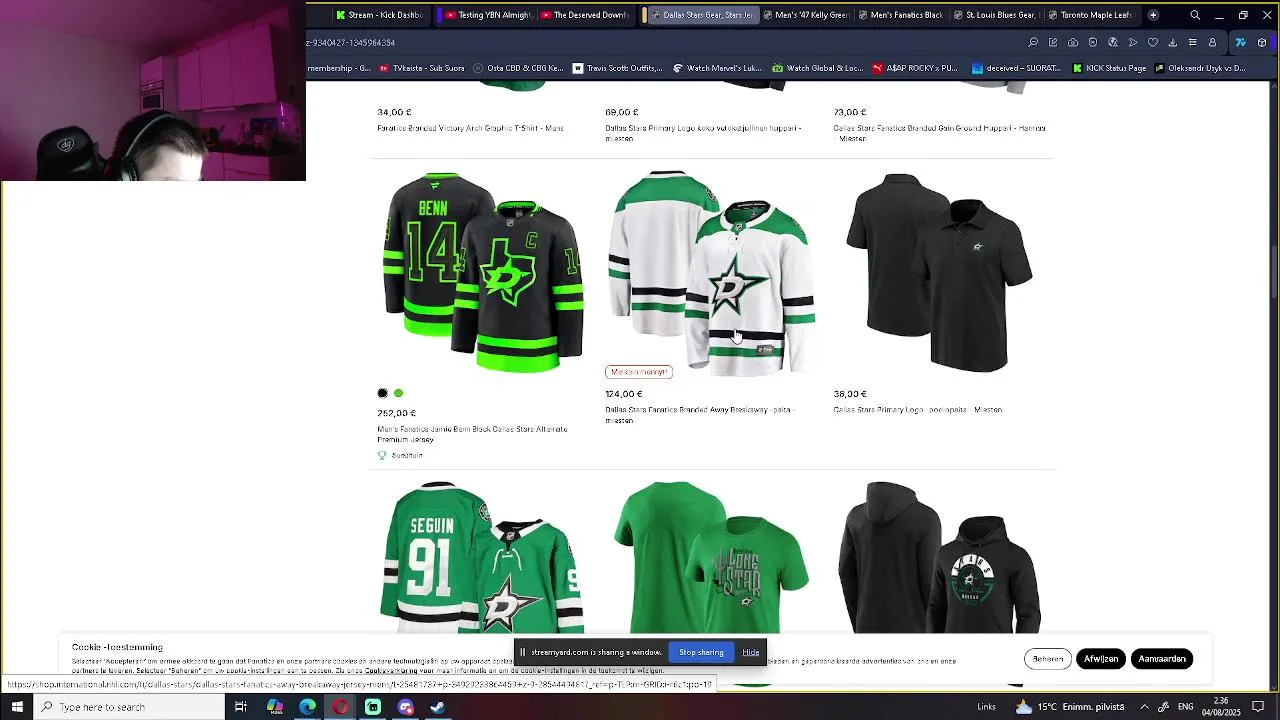Screen dimensions: 1280x720
Task: Open Watch Global & Loc... bookmark
Action: click(817, 68)
